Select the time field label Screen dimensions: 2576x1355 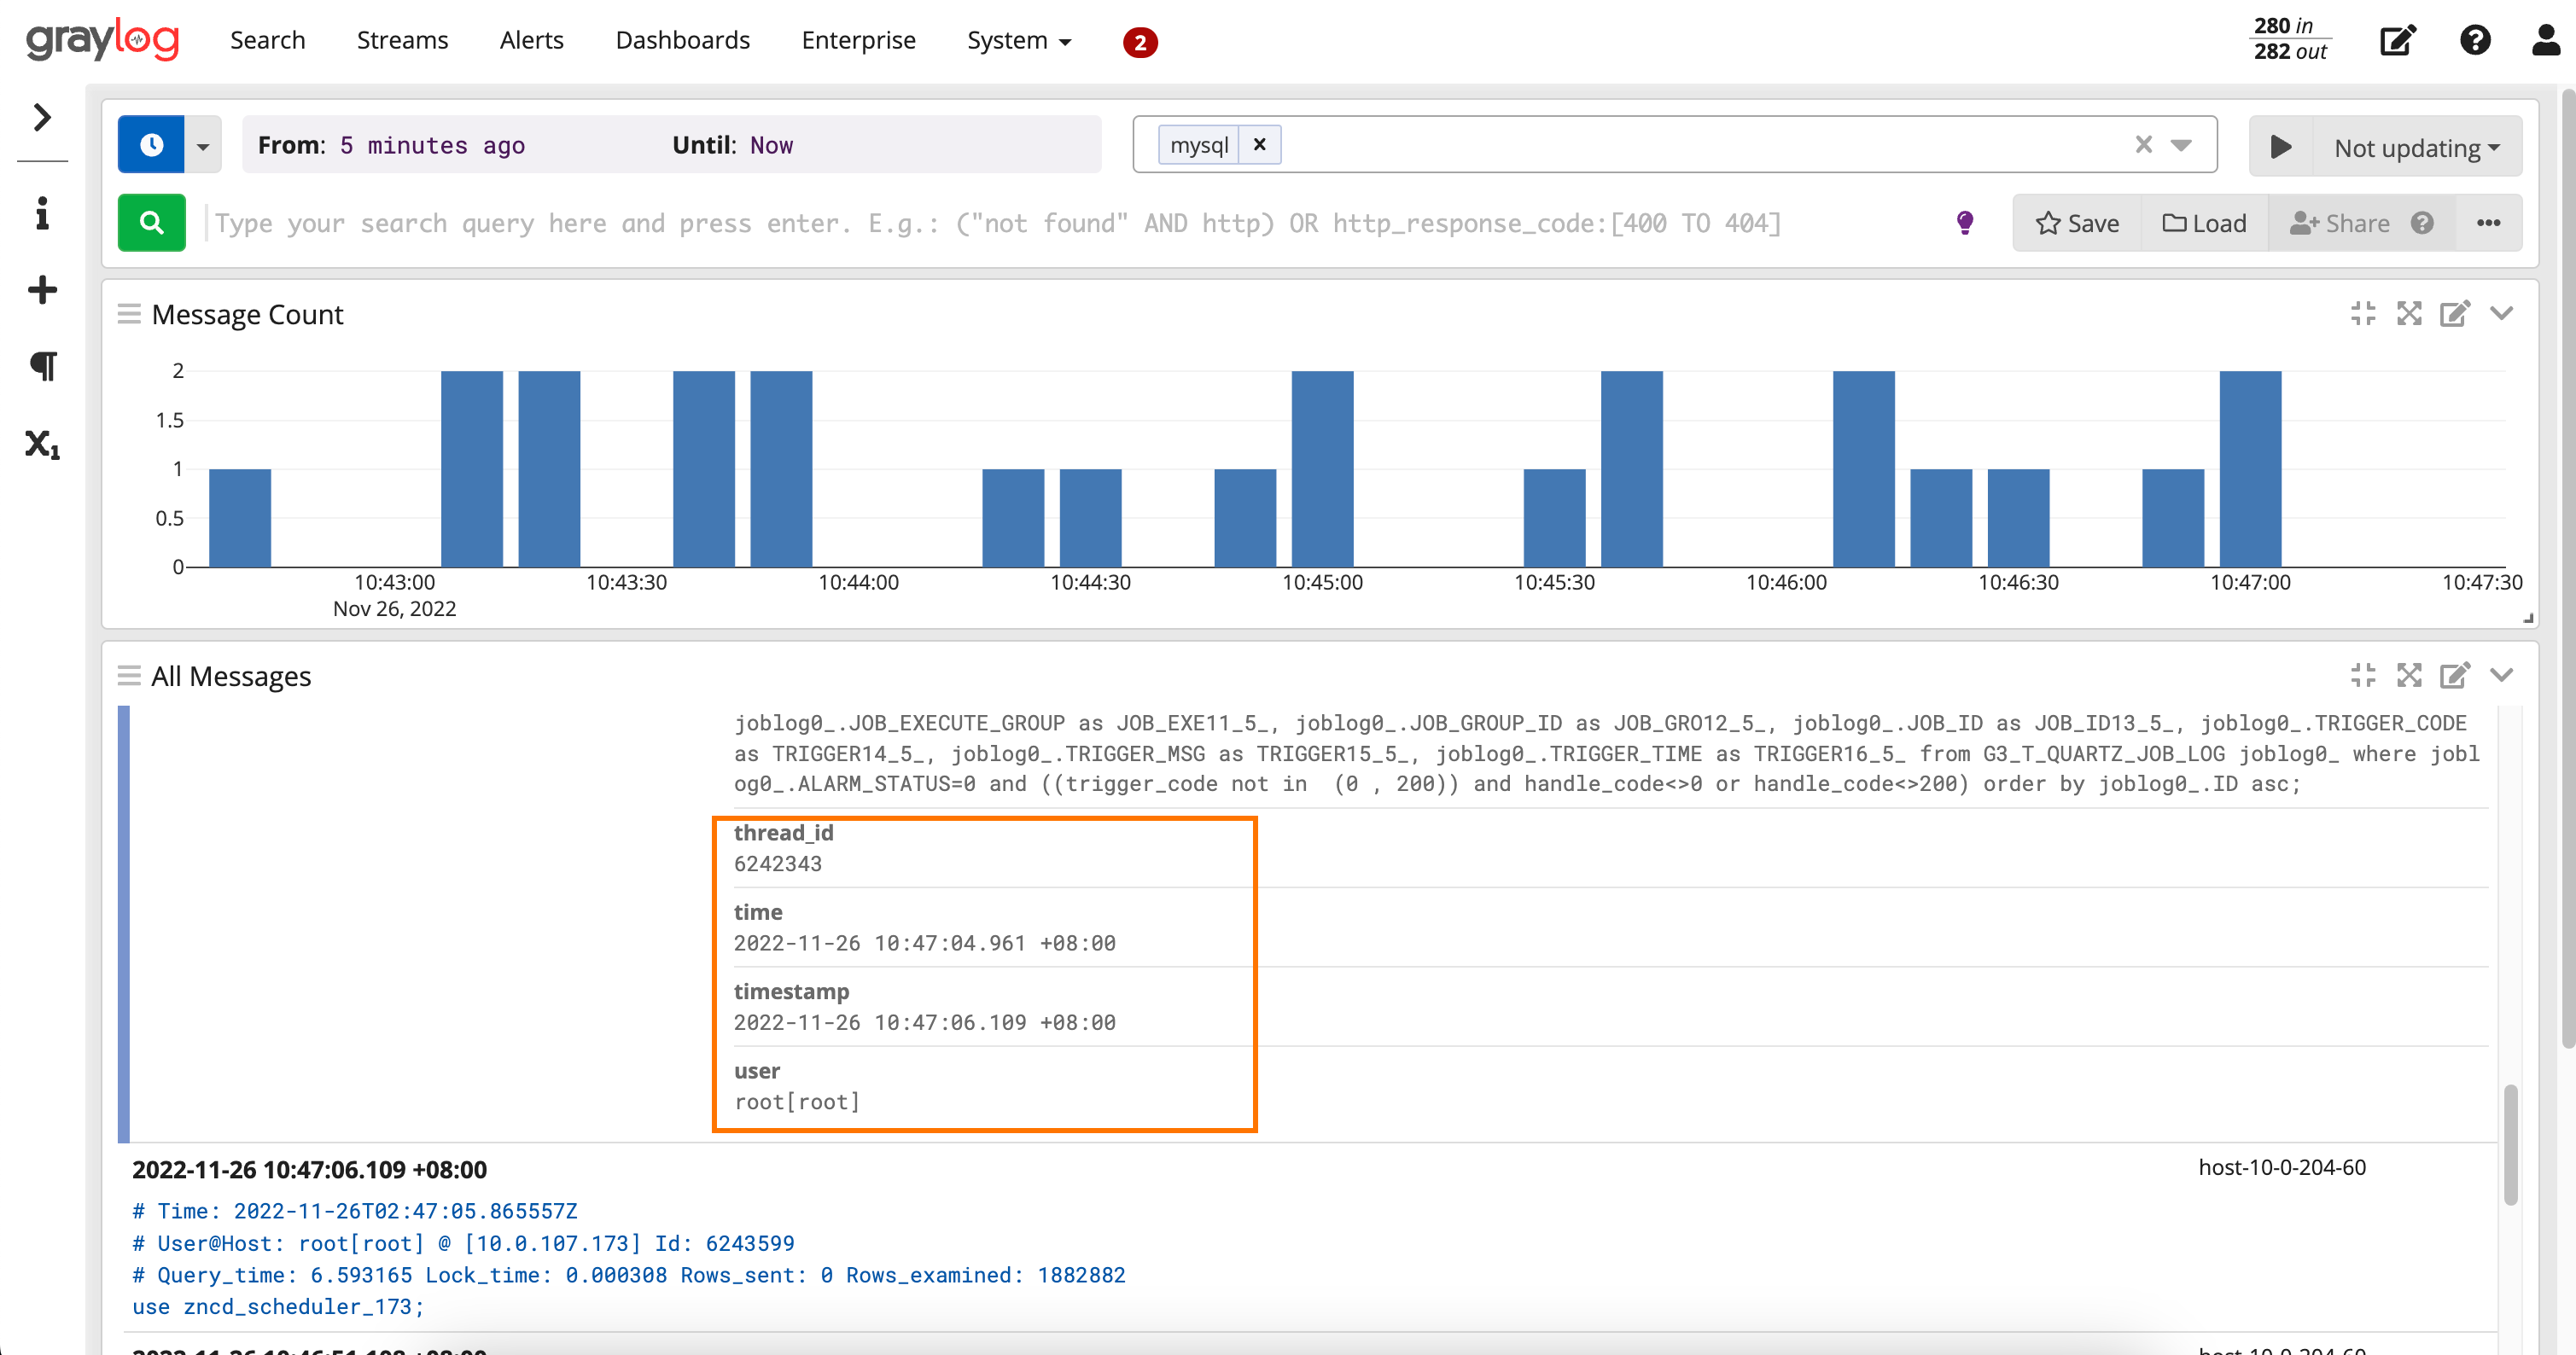(x=758, y=912)
